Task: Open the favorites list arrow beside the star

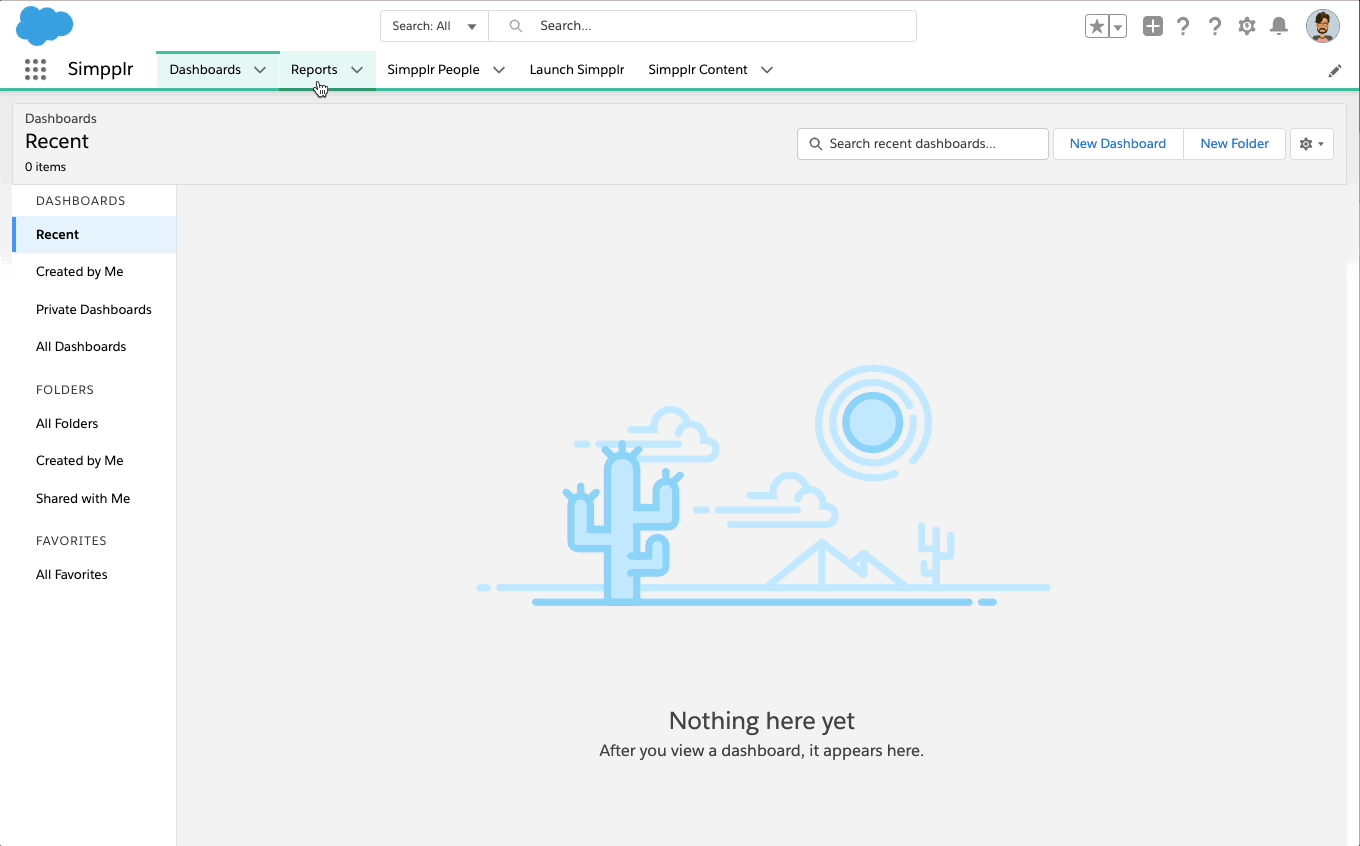Action: tap(1118, 27)
